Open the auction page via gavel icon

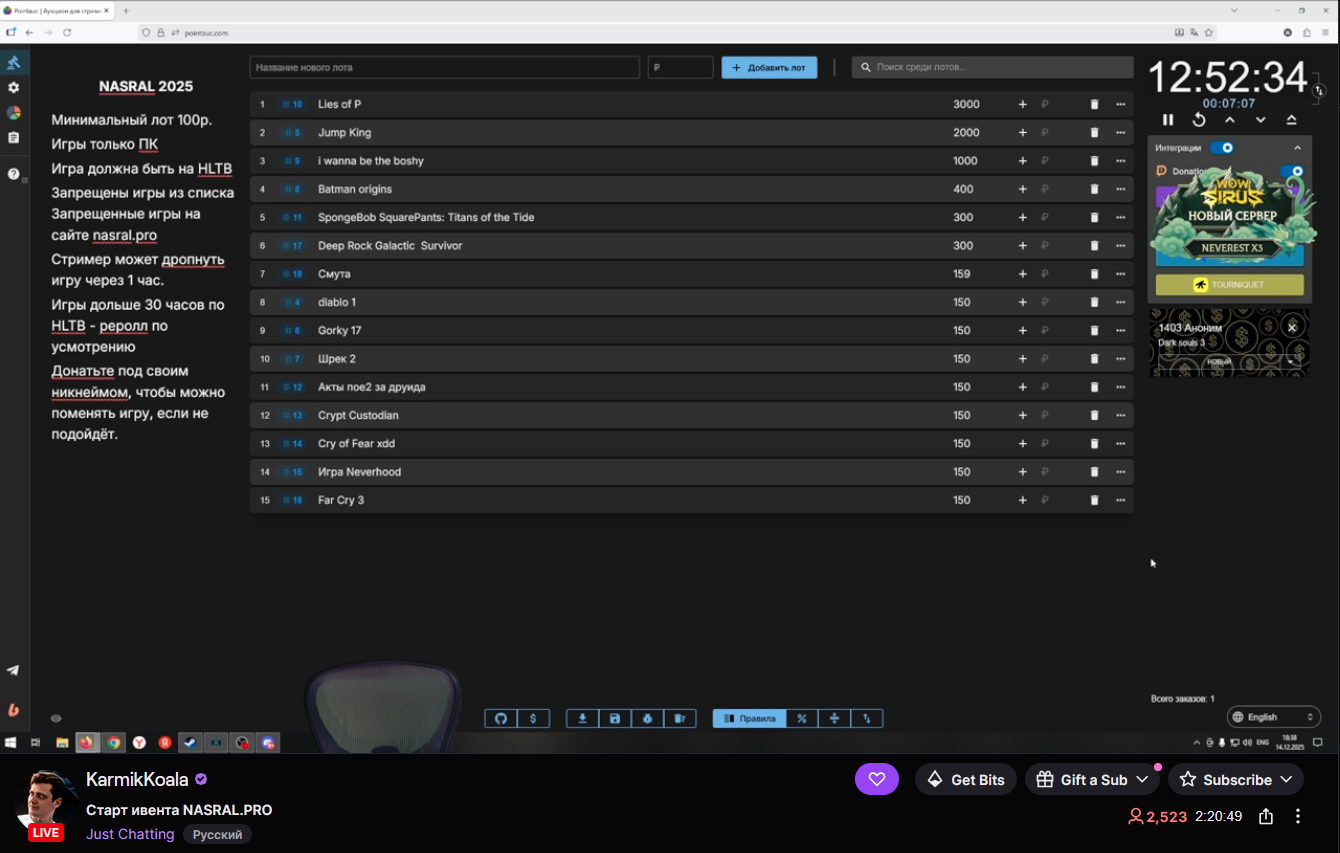pos(14,62)
